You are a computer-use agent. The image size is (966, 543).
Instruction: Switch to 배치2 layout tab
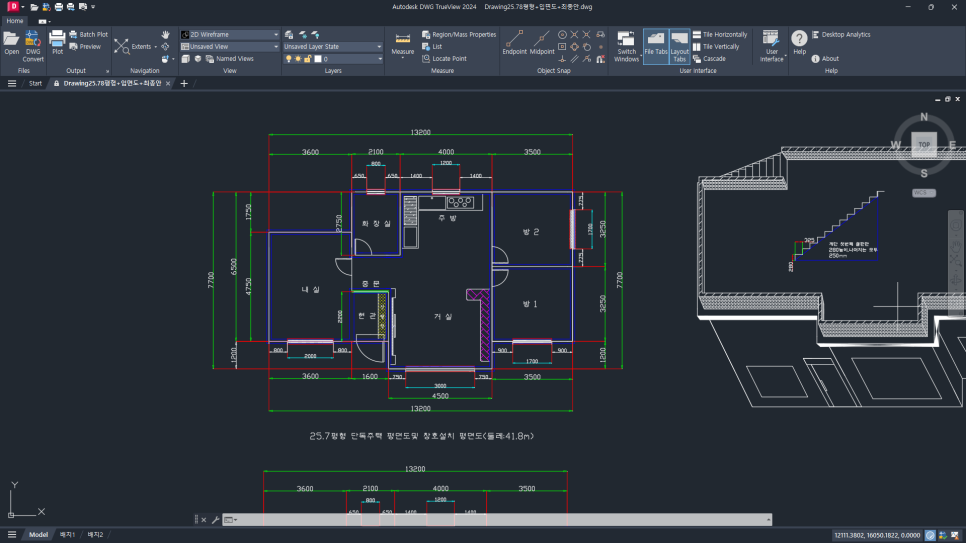95,534
